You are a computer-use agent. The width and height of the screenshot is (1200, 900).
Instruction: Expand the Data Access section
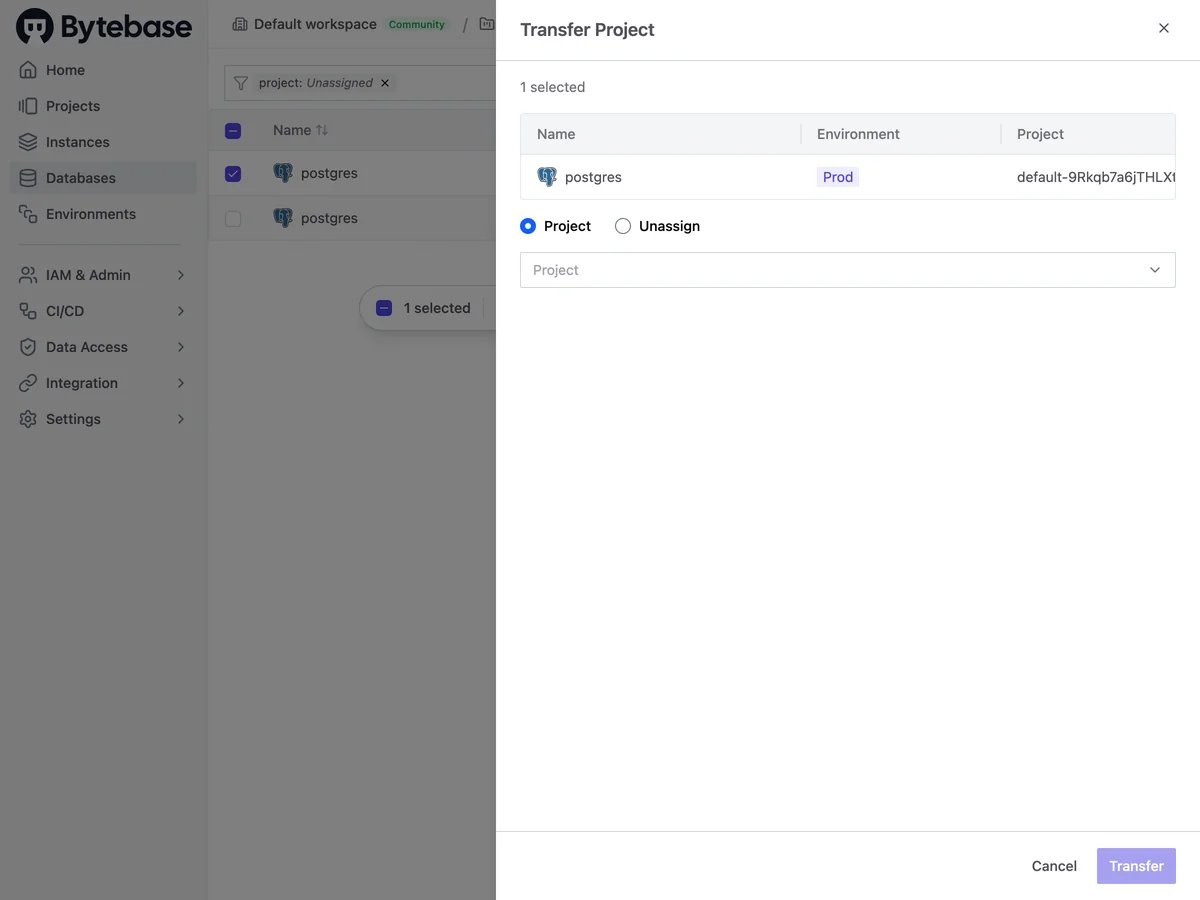click(x=181, y=347)
